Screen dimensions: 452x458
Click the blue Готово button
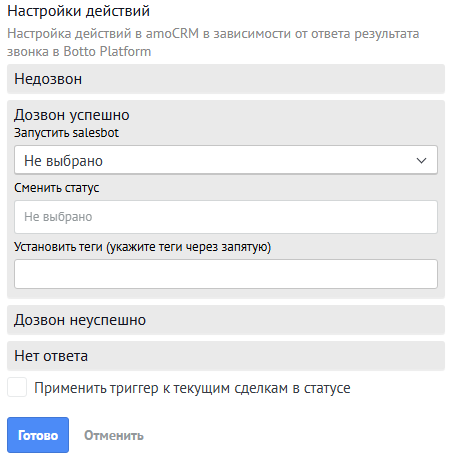(38, 435)
